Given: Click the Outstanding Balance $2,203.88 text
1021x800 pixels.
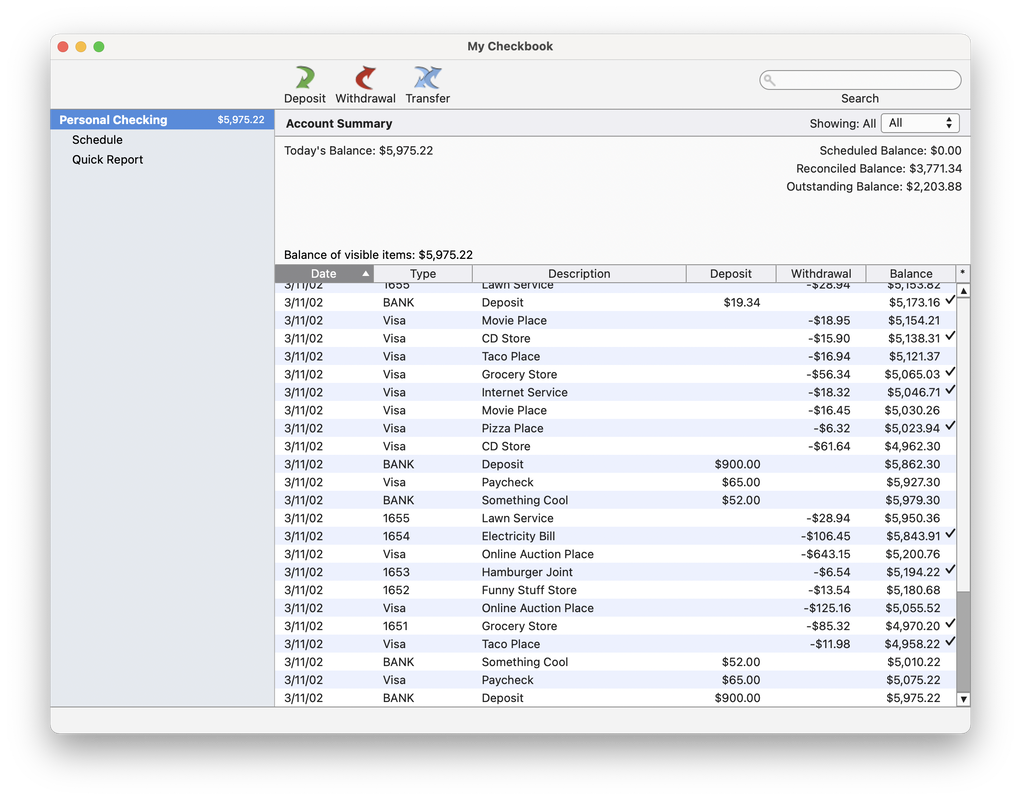Looking at the screenshot, I should click(874, 187).
